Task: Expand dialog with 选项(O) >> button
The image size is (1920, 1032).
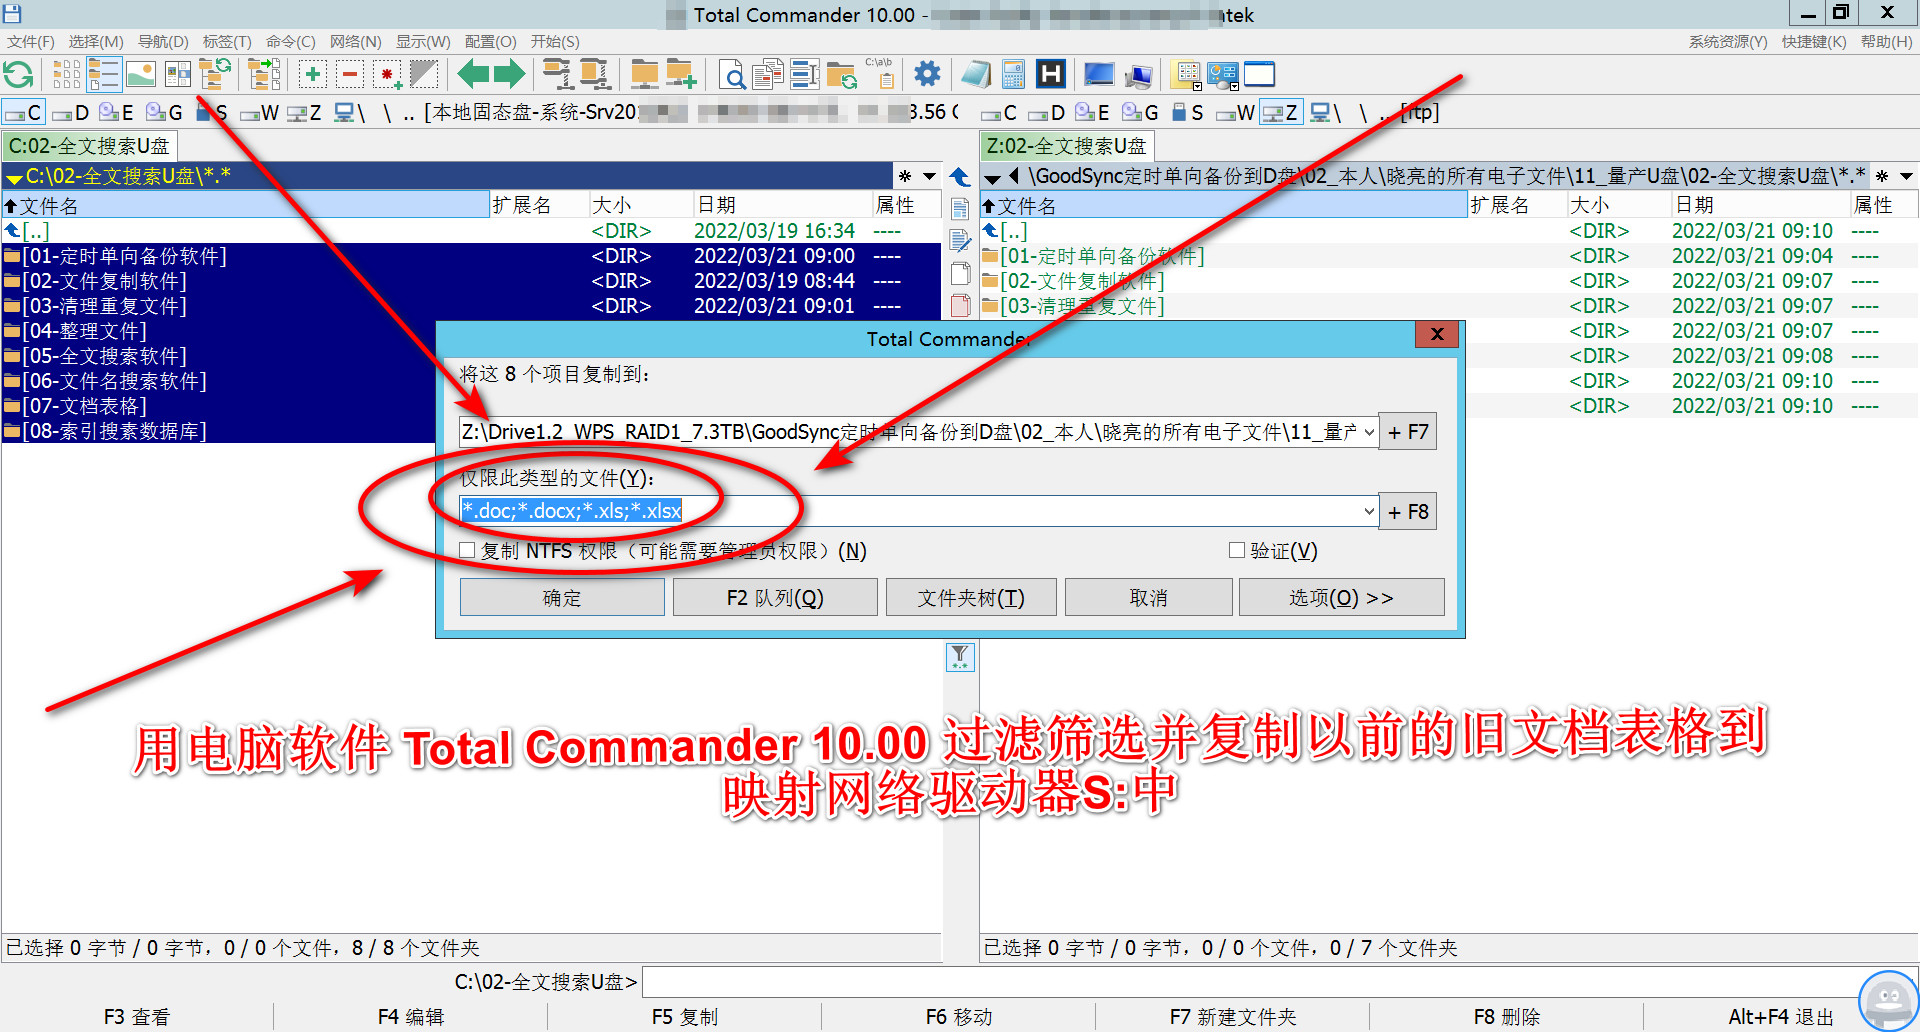Action: [x=1341, y=598]
